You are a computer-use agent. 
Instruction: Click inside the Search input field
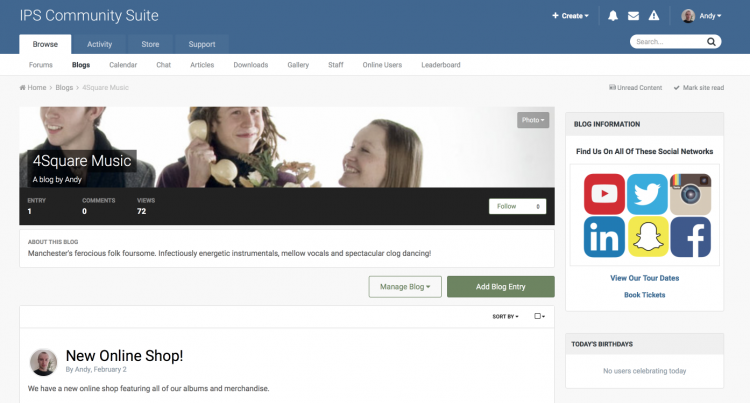pos(670,42)
